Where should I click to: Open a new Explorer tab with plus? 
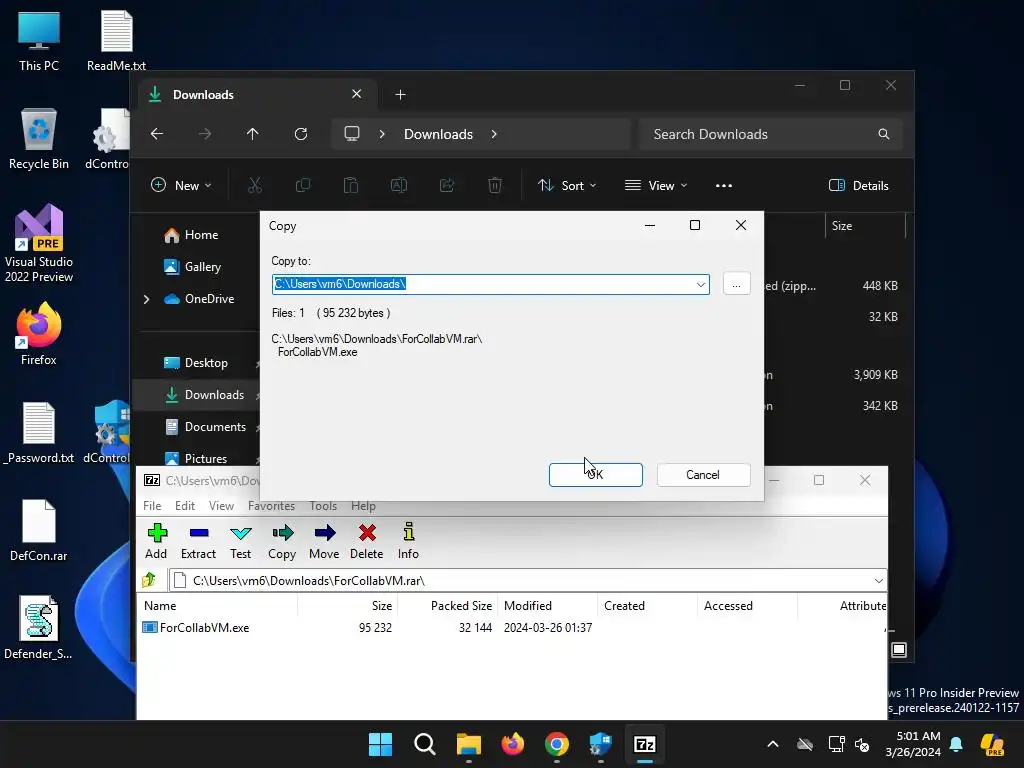400,95
